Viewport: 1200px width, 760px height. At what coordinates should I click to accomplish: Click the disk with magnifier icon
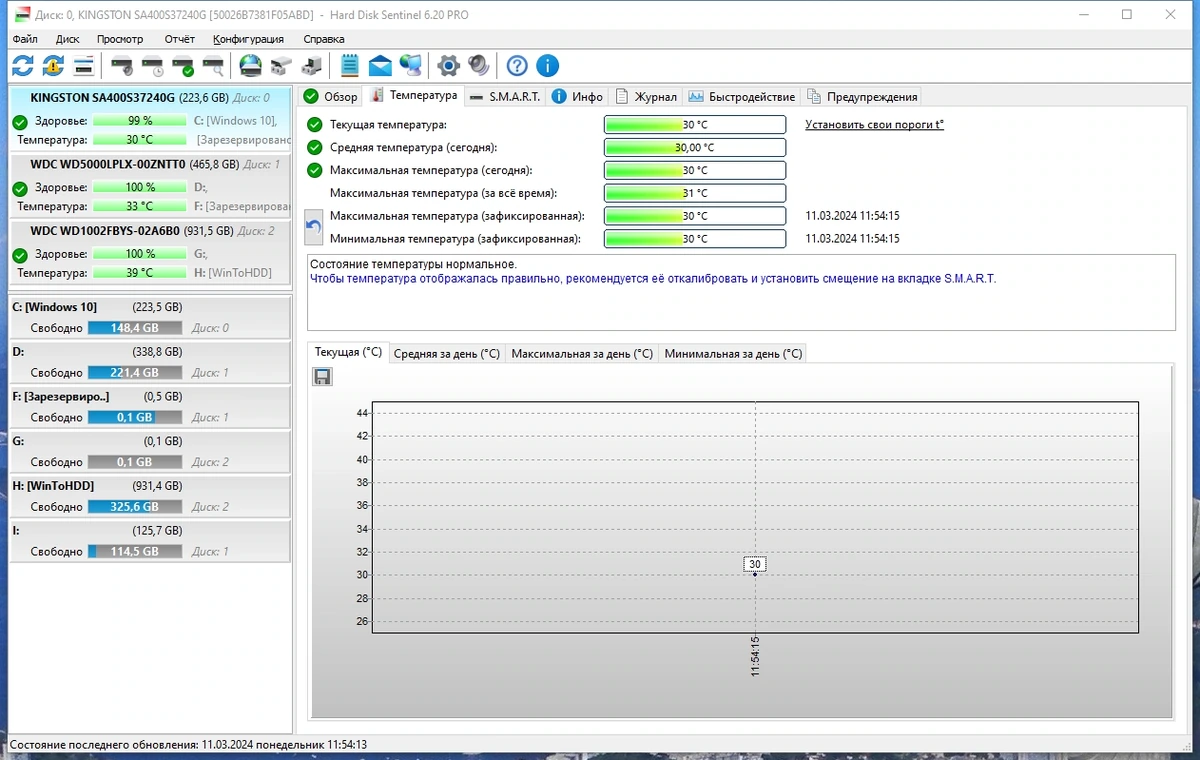pyautogui.click(x=213, y=66)
